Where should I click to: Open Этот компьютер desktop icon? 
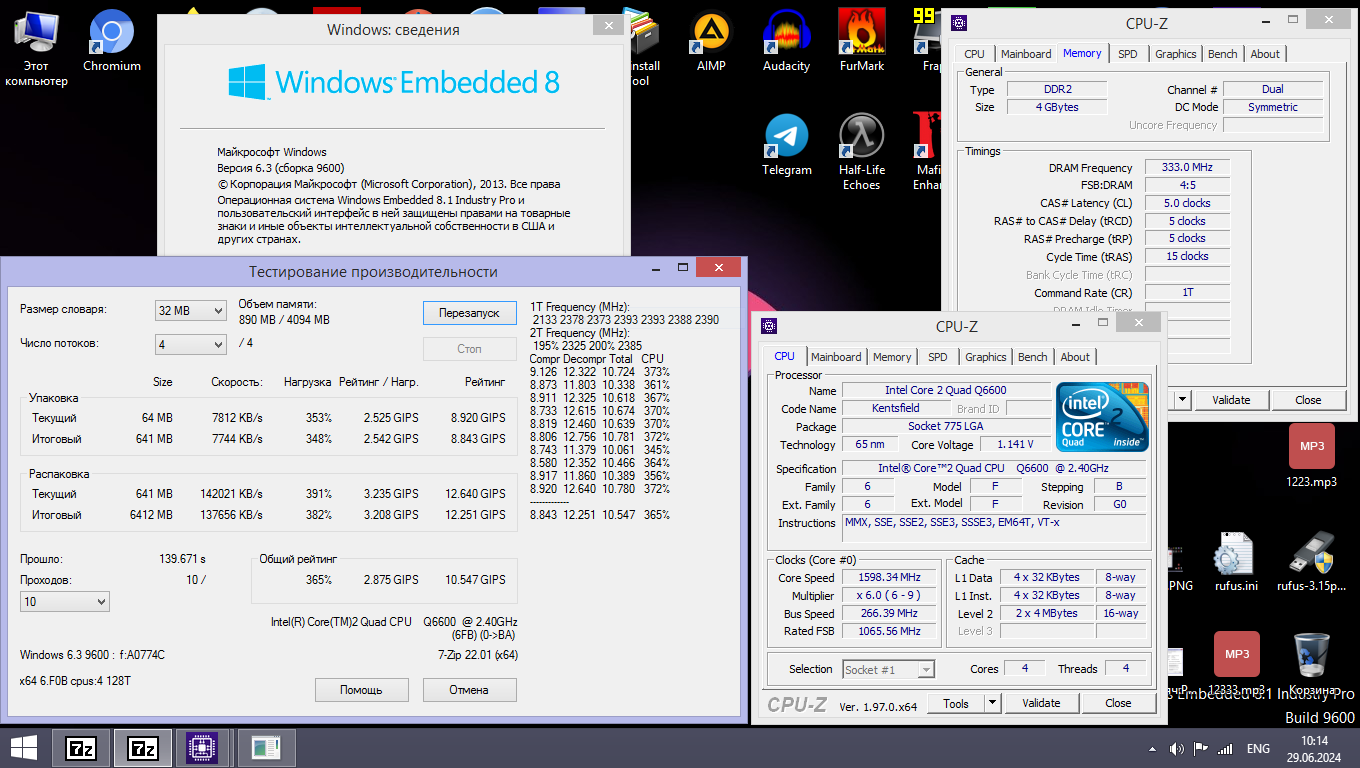[36, 48]
